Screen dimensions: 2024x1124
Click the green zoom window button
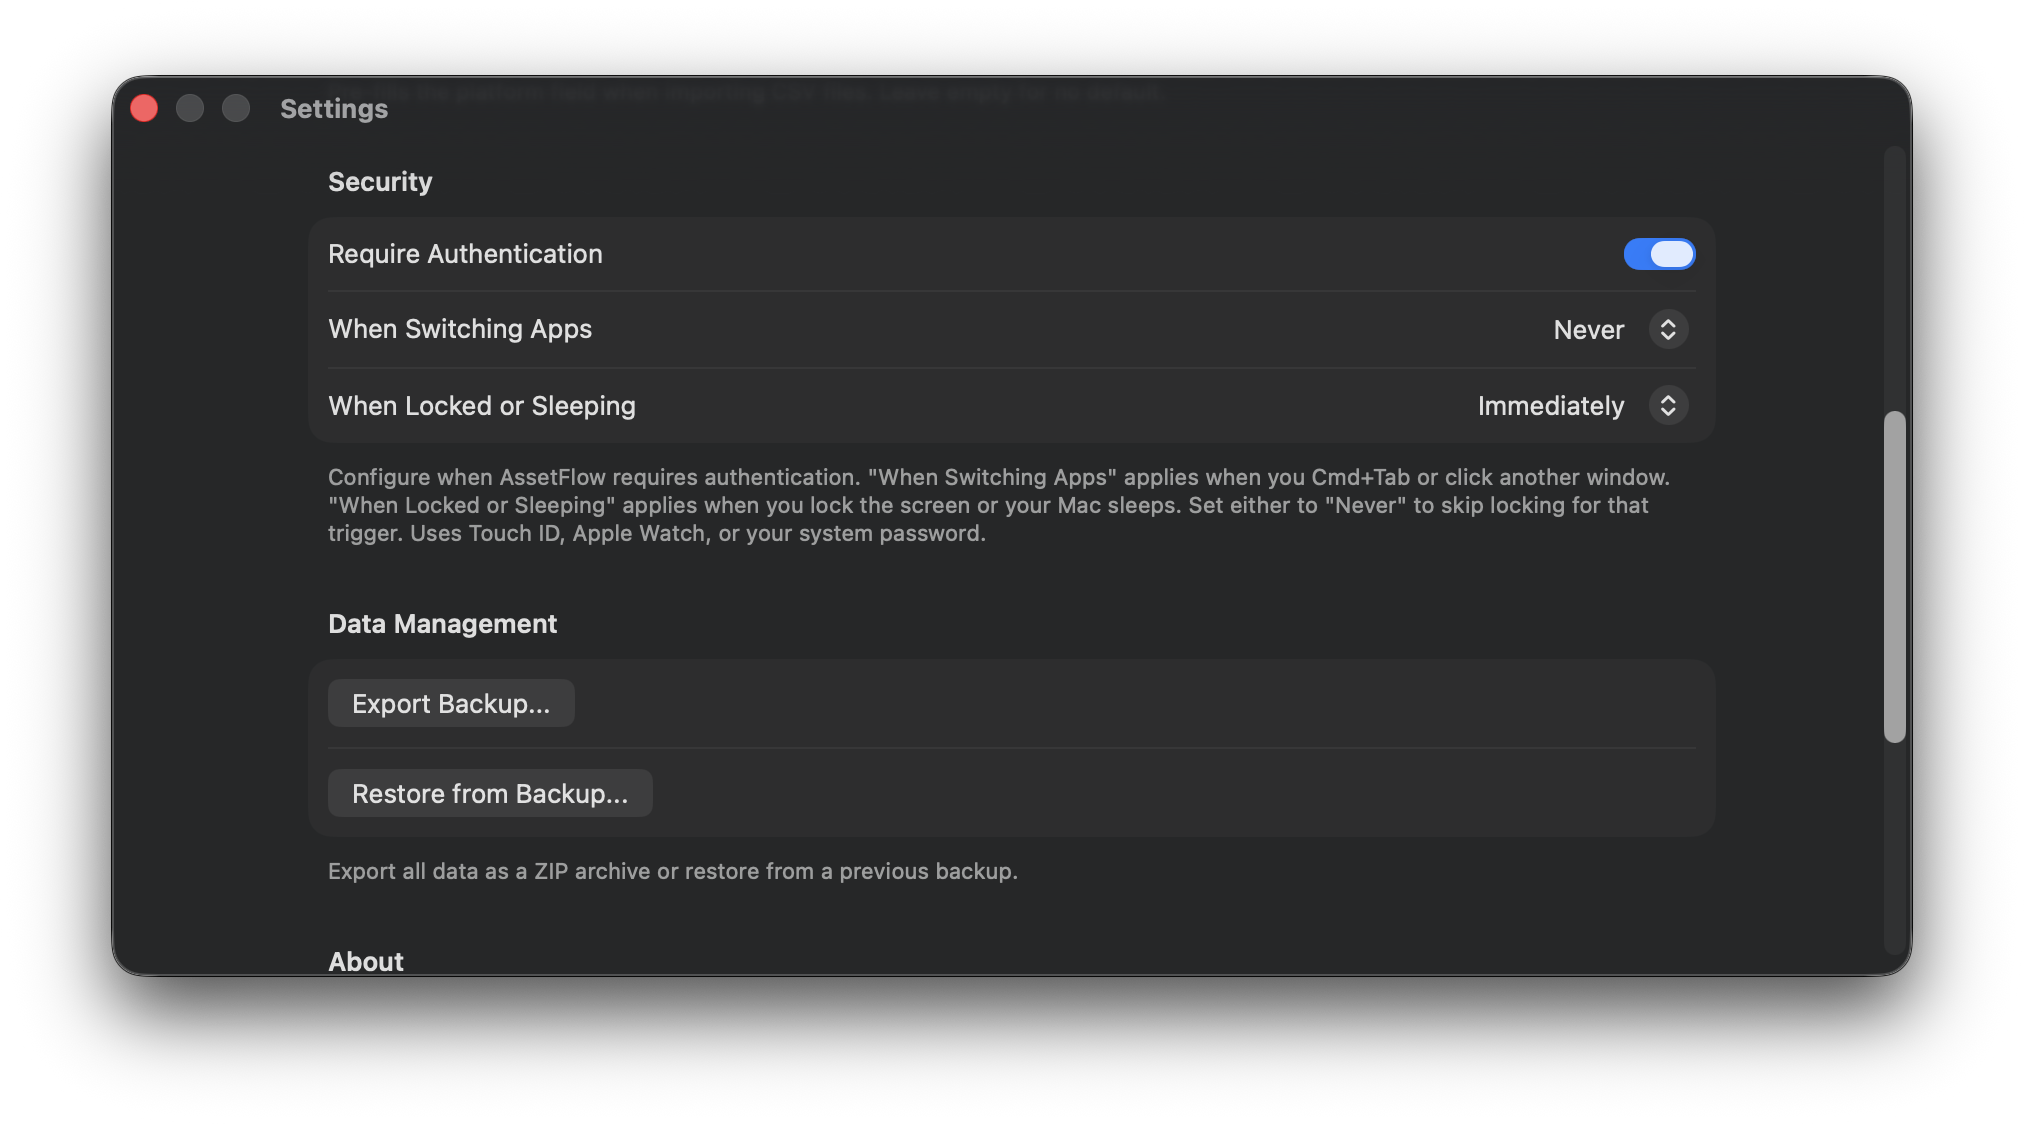click(235, 107)
